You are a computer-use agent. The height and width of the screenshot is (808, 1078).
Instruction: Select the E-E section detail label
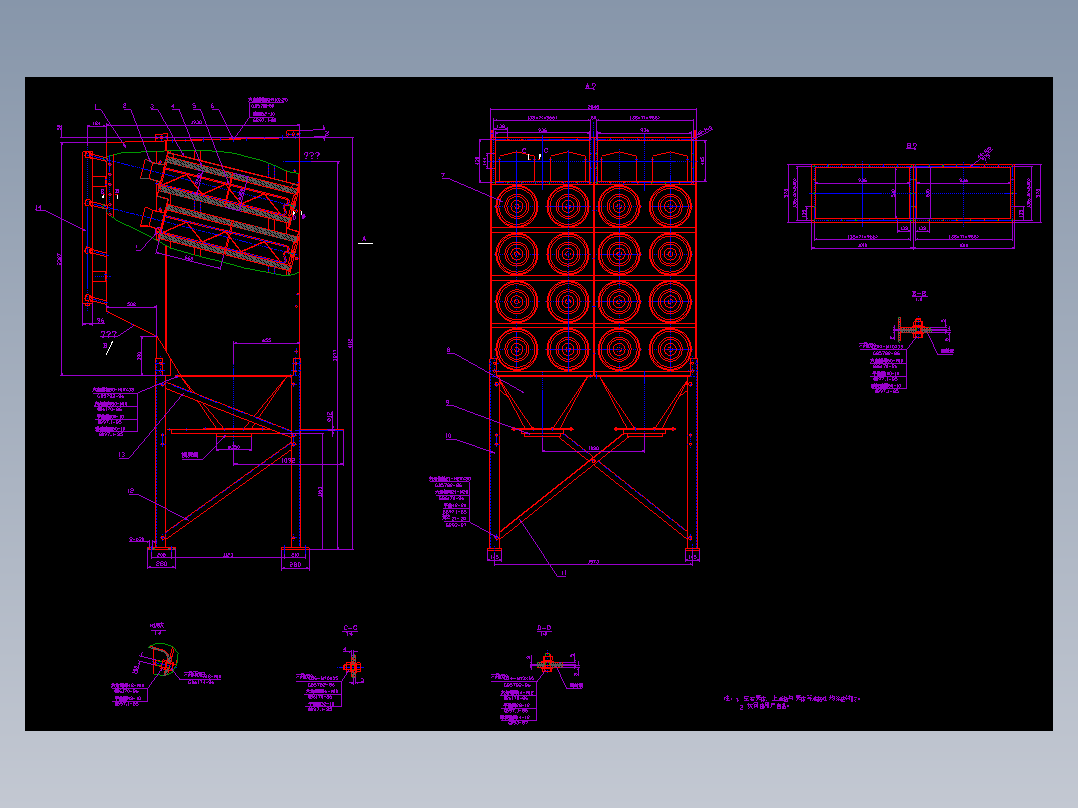[x=919, y=294]
